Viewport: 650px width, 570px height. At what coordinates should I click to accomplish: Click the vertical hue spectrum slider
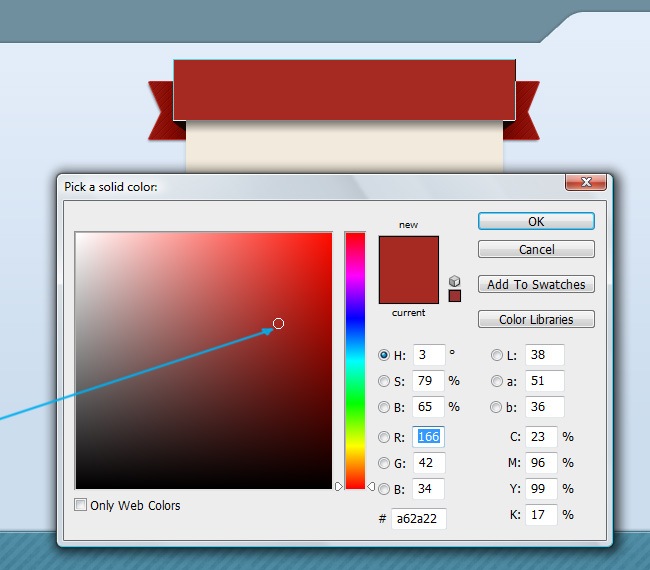point(355,361)
